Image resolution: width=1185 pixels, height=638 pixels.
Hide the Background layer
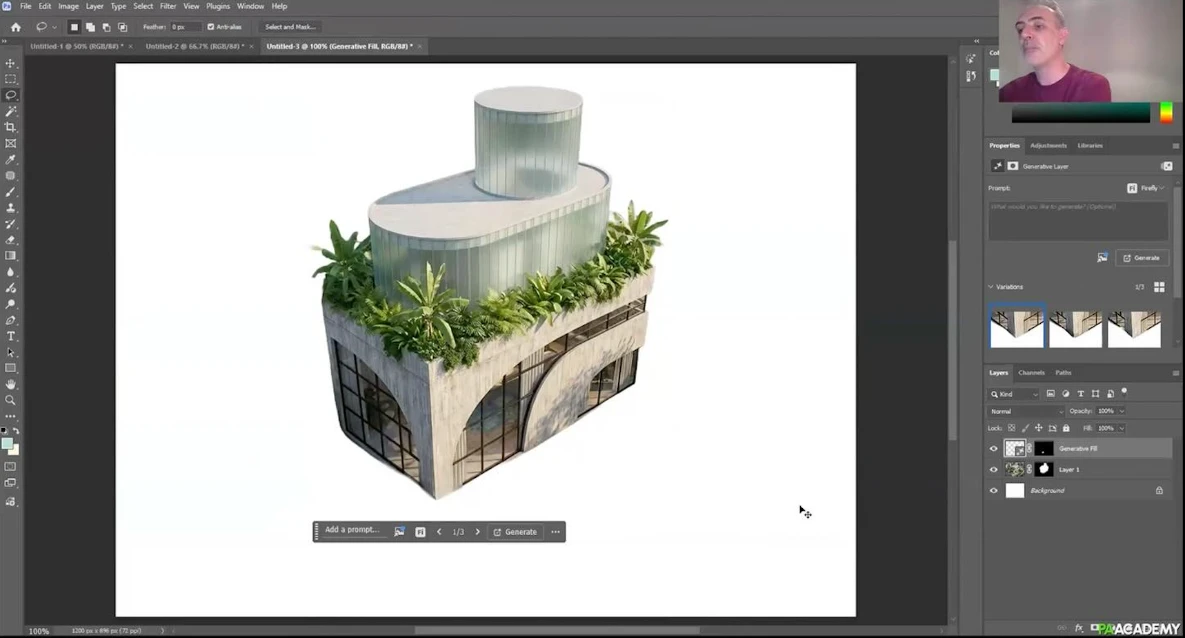pyautogui.click(x=994, y=491)
